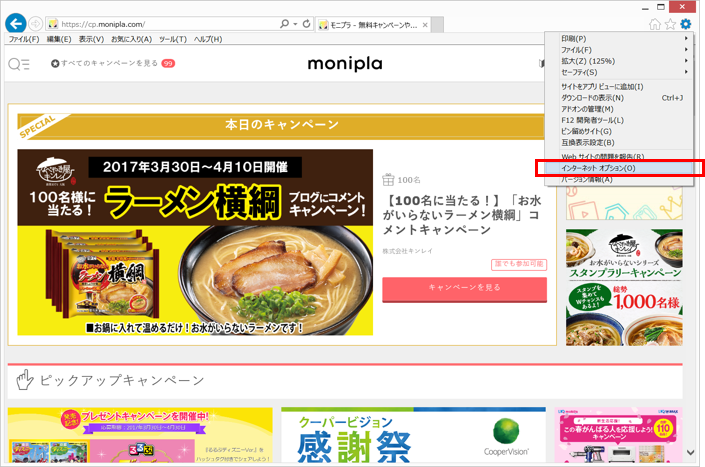This screenshot has height=467, width=705.
Task: Open the 編集(E) menu
Action: [59, 39]
